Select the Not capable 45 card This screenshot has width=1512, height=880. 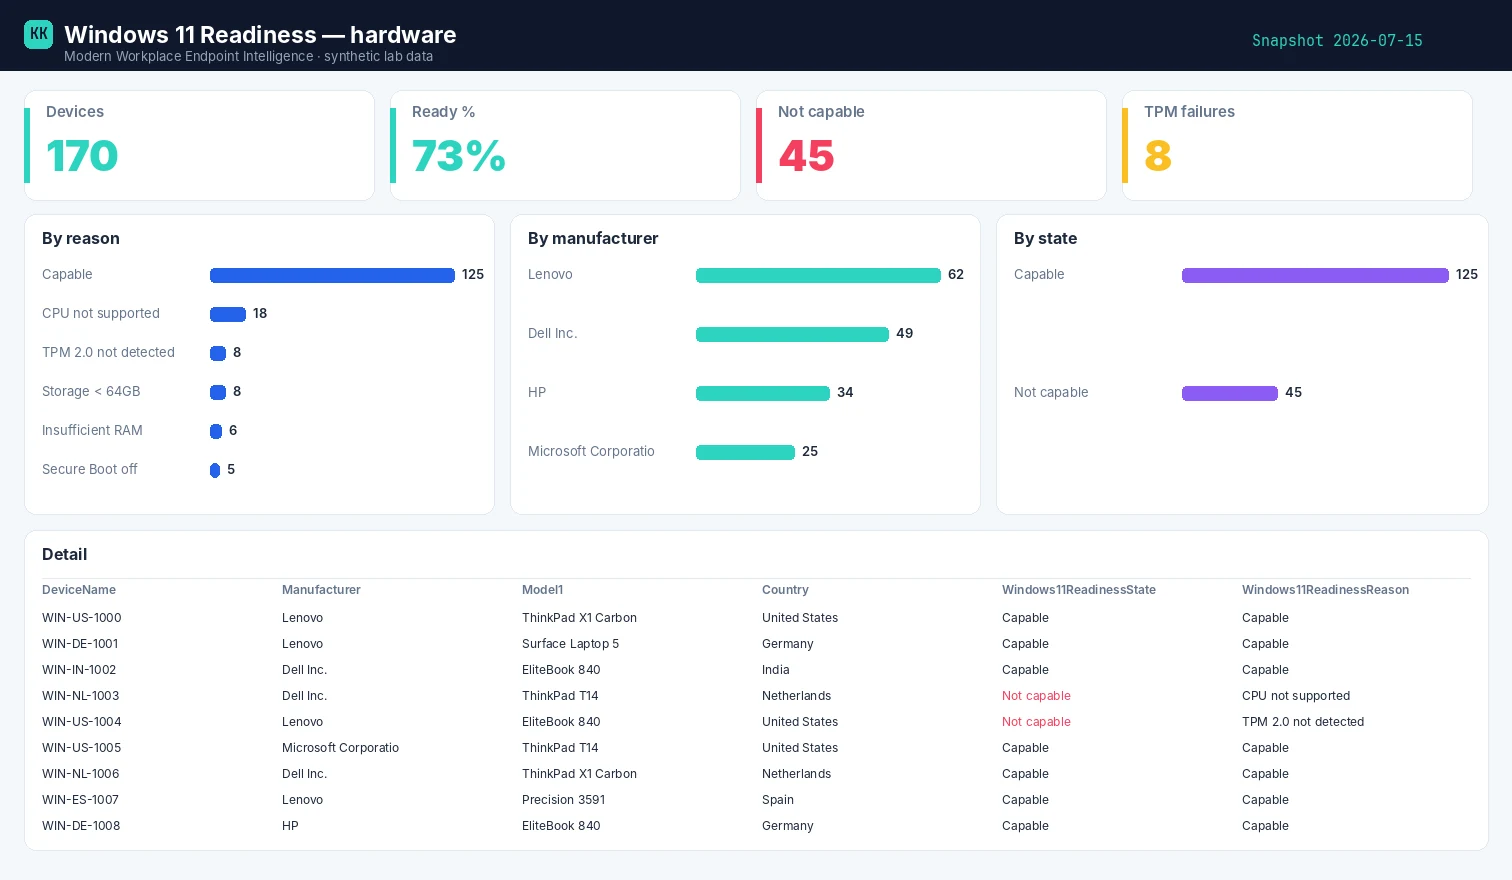point(931,146)
